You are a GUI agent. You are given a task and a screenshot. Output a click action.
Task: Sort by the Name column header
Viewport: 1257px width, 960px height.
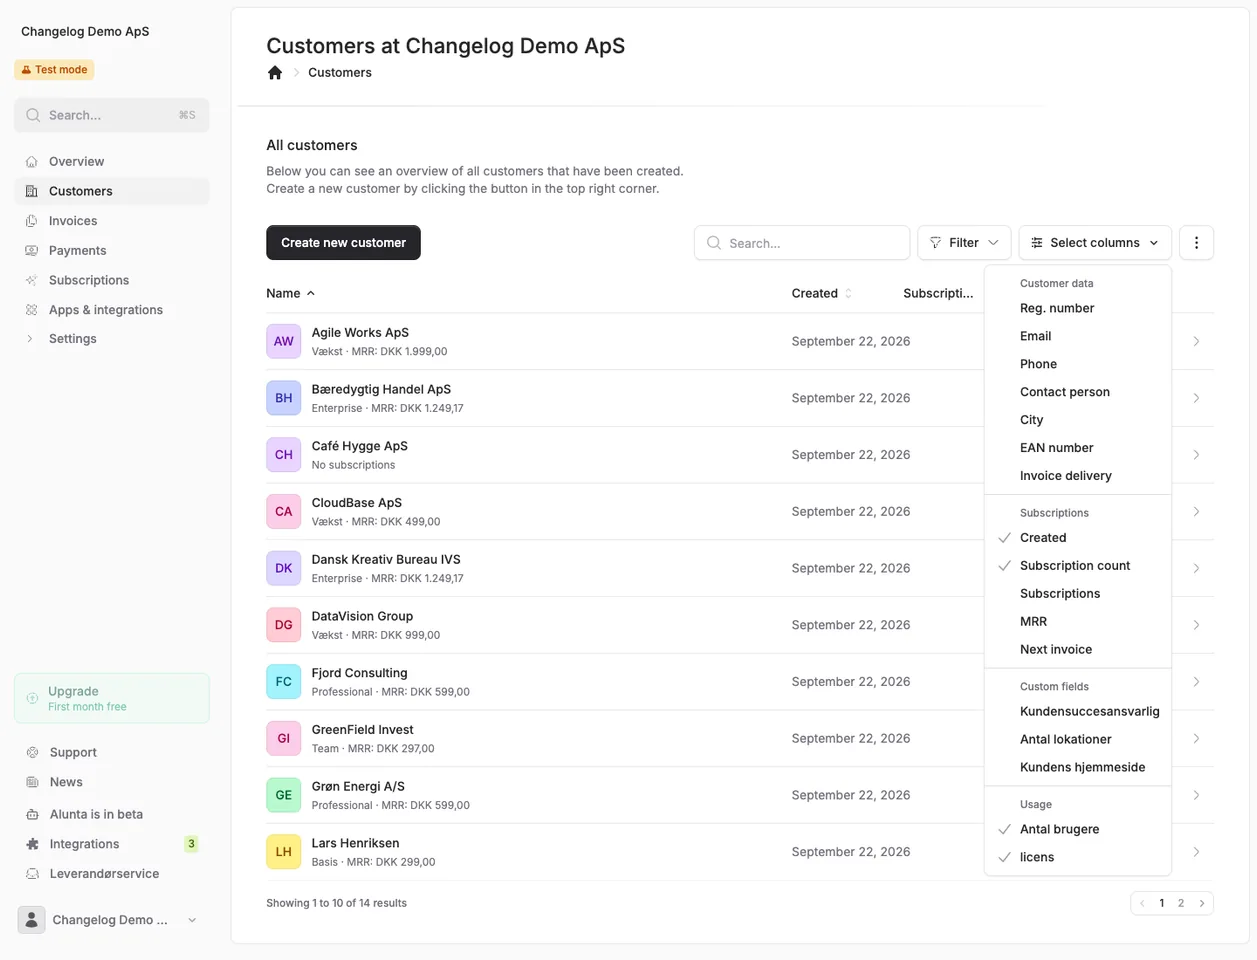[x=290, y=293]
